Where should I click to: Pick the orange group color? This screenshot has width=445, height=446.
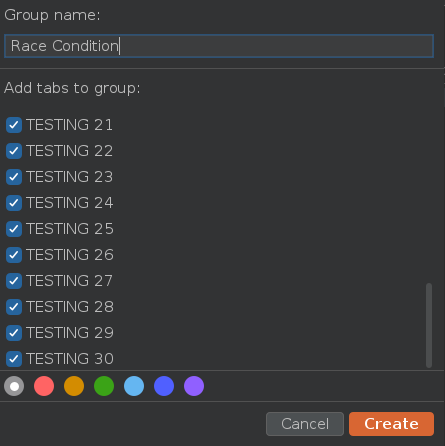[x=74, y=386]
